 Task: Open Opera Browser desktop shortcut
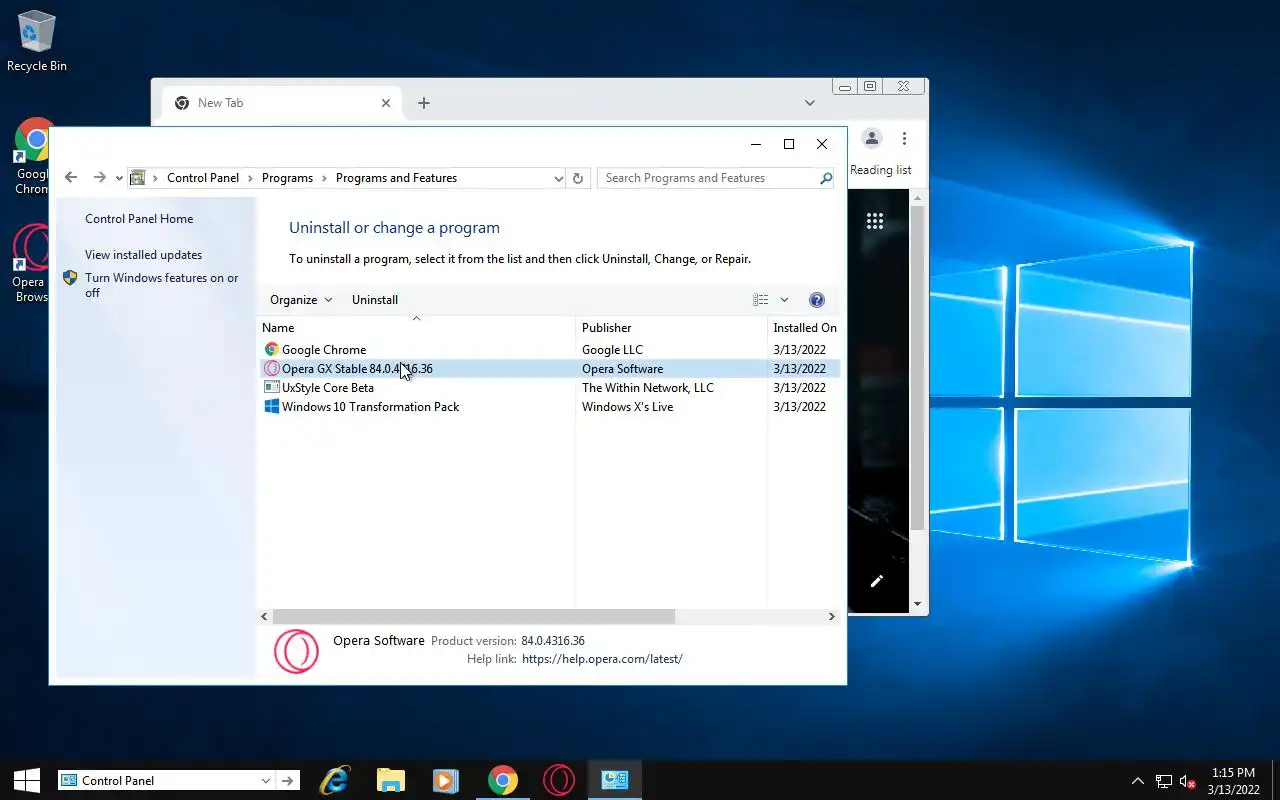[x=30, y=263]
